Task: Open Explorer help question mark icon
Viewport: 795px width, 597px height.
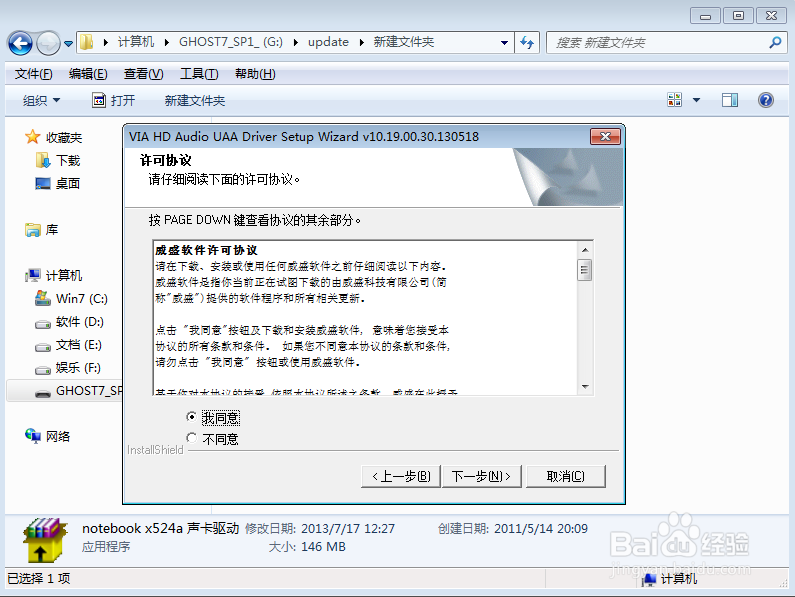Action: (x=766, y=100)
